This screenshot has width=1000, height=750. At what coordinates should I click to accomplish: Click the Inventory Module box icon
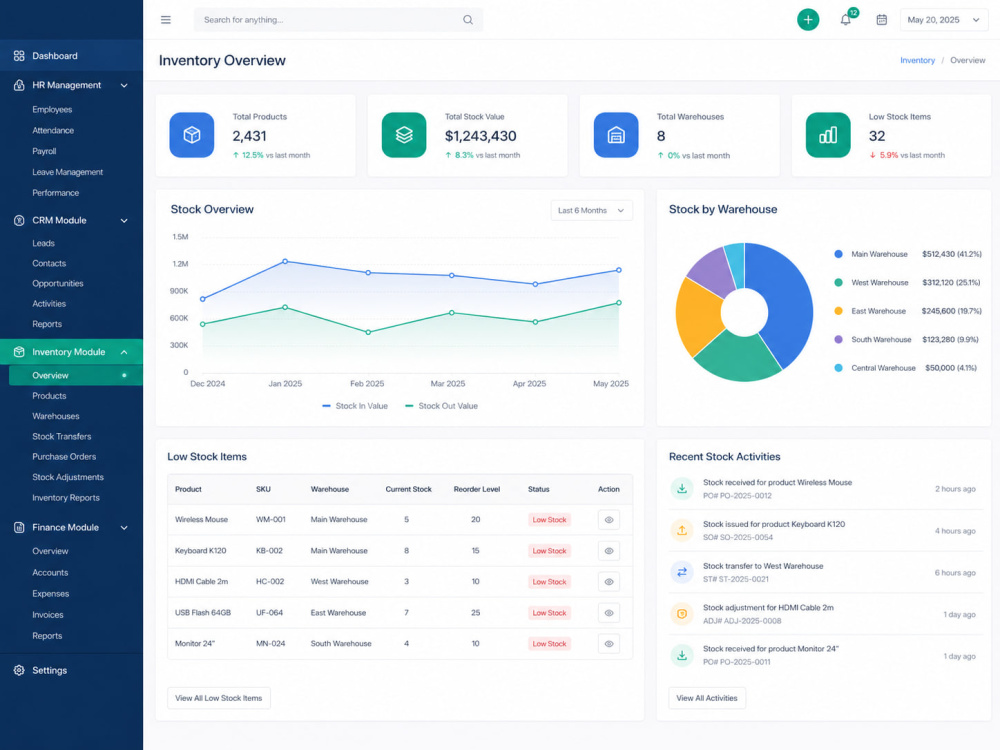(x=19, y=352)
